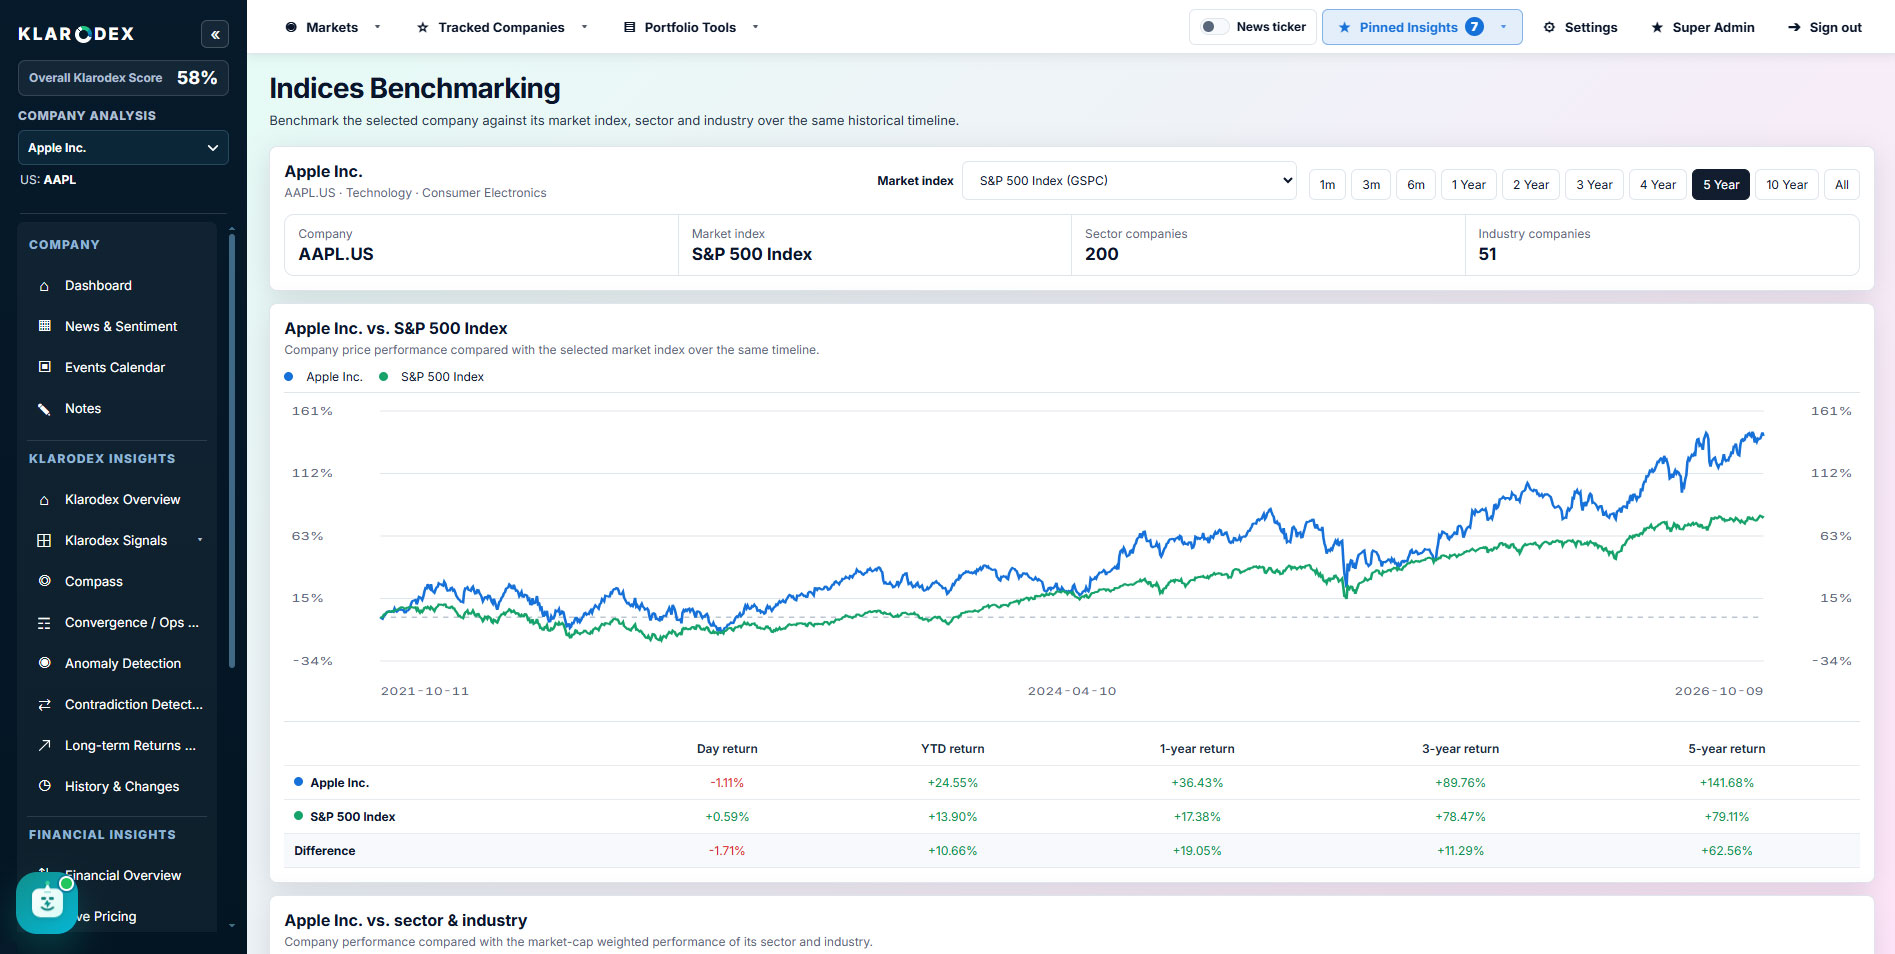Click the blue Apple Inc. dot in returns table

pyautogui.click(x=298, y=782)
